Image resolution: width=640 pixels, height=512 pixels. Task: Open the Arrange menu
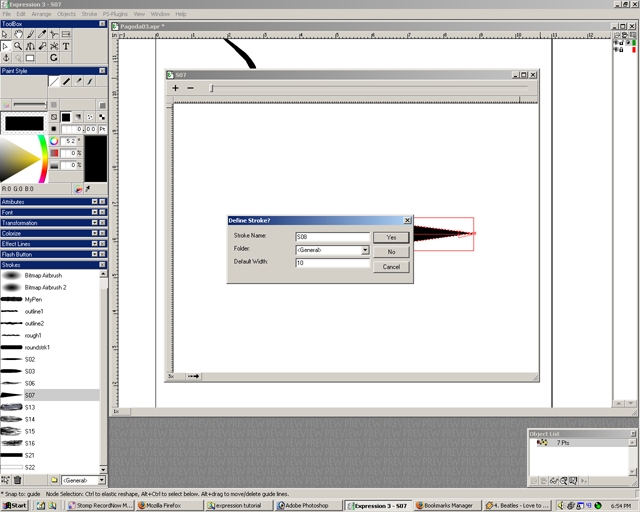pyautogui.click(x=41, y=14)
